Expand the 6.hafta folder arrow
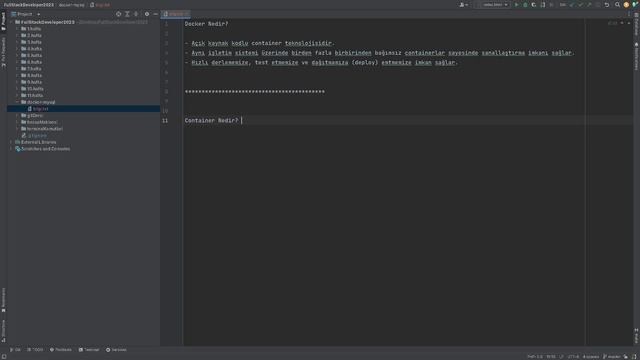The width and height of the screenshot is (640, 360). [x=17, y=62]
